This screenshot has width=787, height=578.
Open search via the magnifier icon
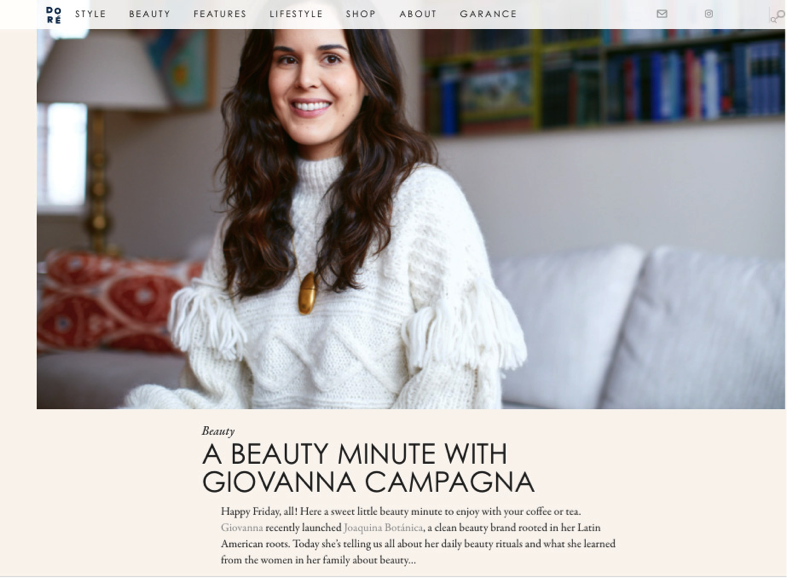[777, 16]
